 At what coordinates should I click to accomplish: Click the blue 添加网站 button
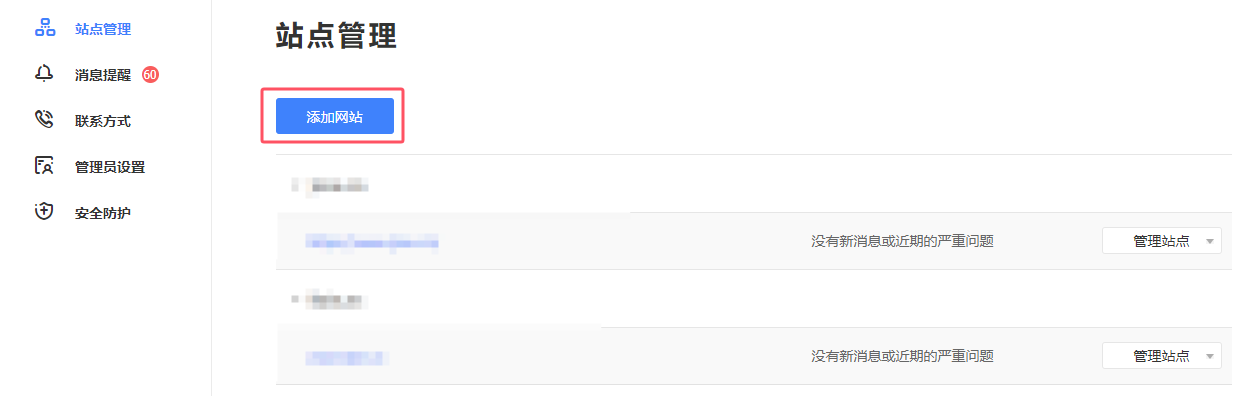pos(335,116)
